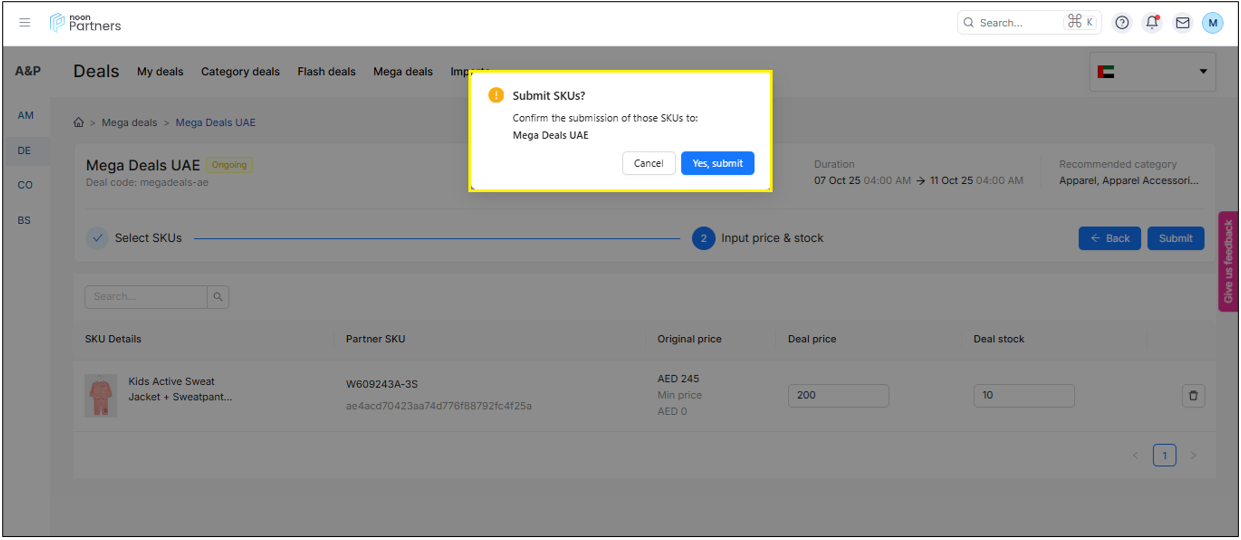Focus the Deal stock input field
This screenshot has width=1241, height=540.
coord(1023,395)
